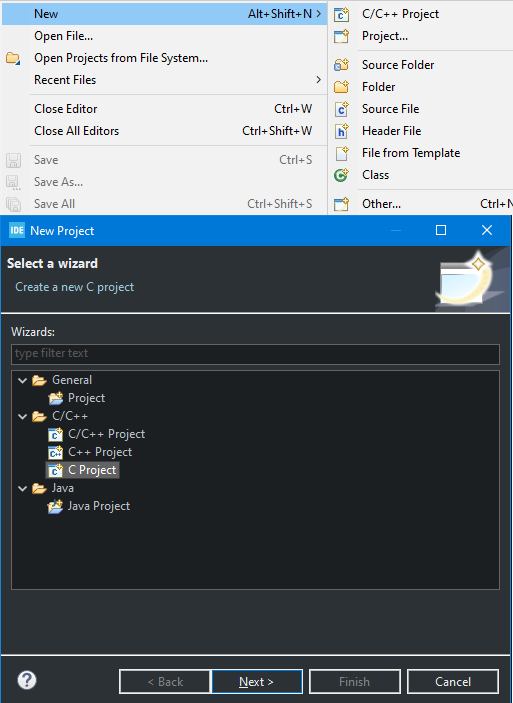
Task: Collapse the General wizard category
Action: [x=22, y=381]
